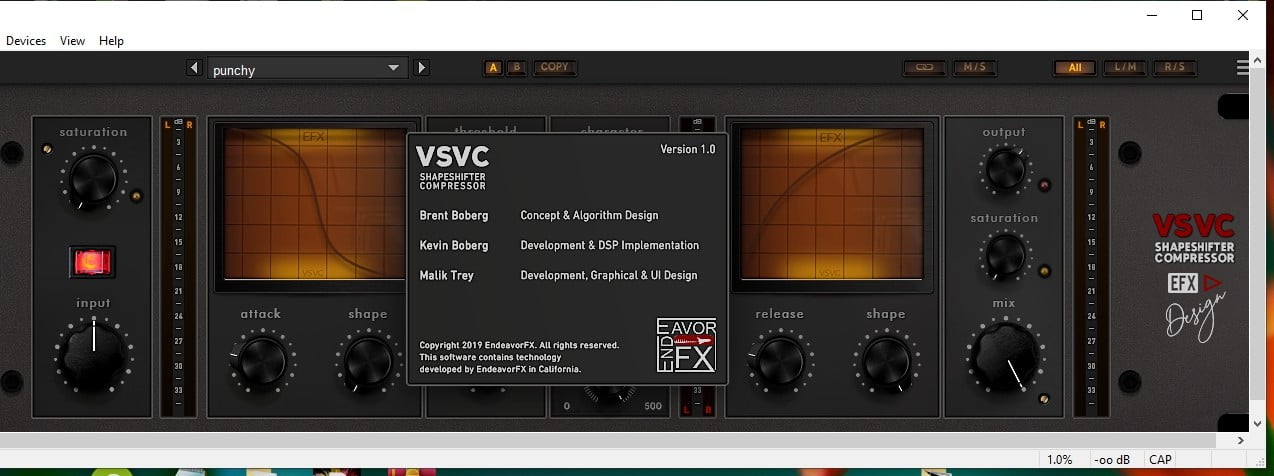Select the R/S channel view

coord(1175,68)
